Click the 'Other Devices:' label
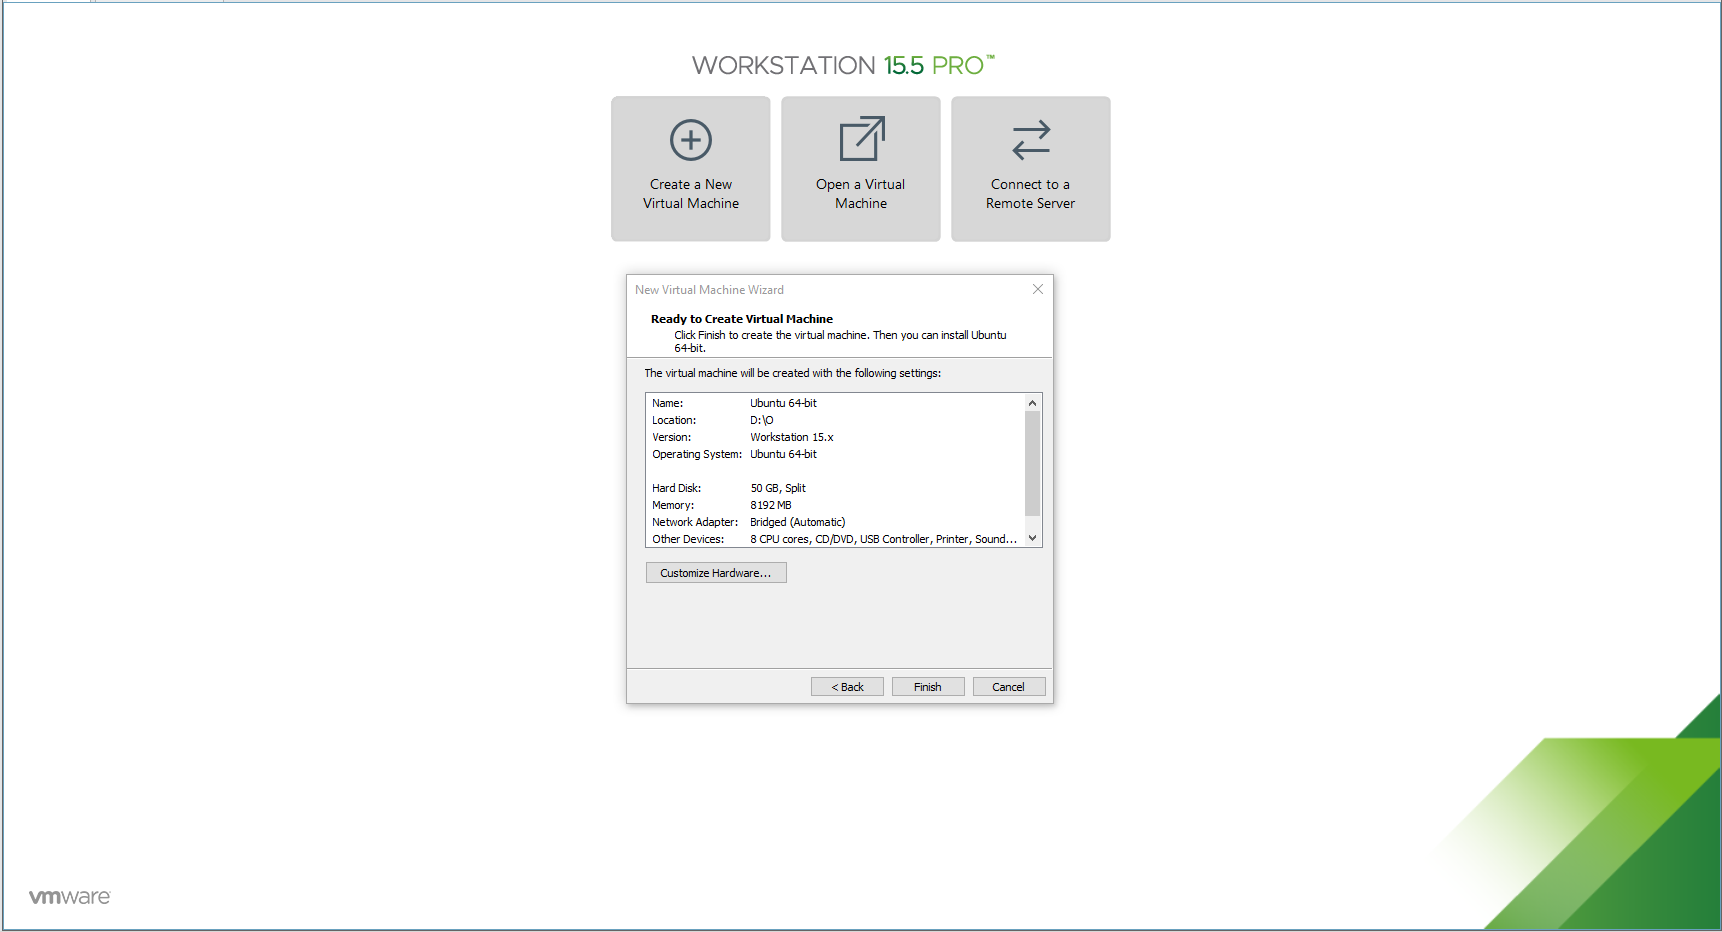 pyautogui.click(x=688, y=539)
